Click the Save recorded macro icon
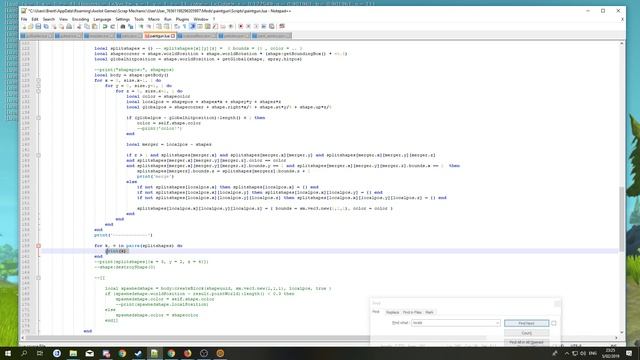The height and width of the screenshot is (360, 640). pos(271,27)
